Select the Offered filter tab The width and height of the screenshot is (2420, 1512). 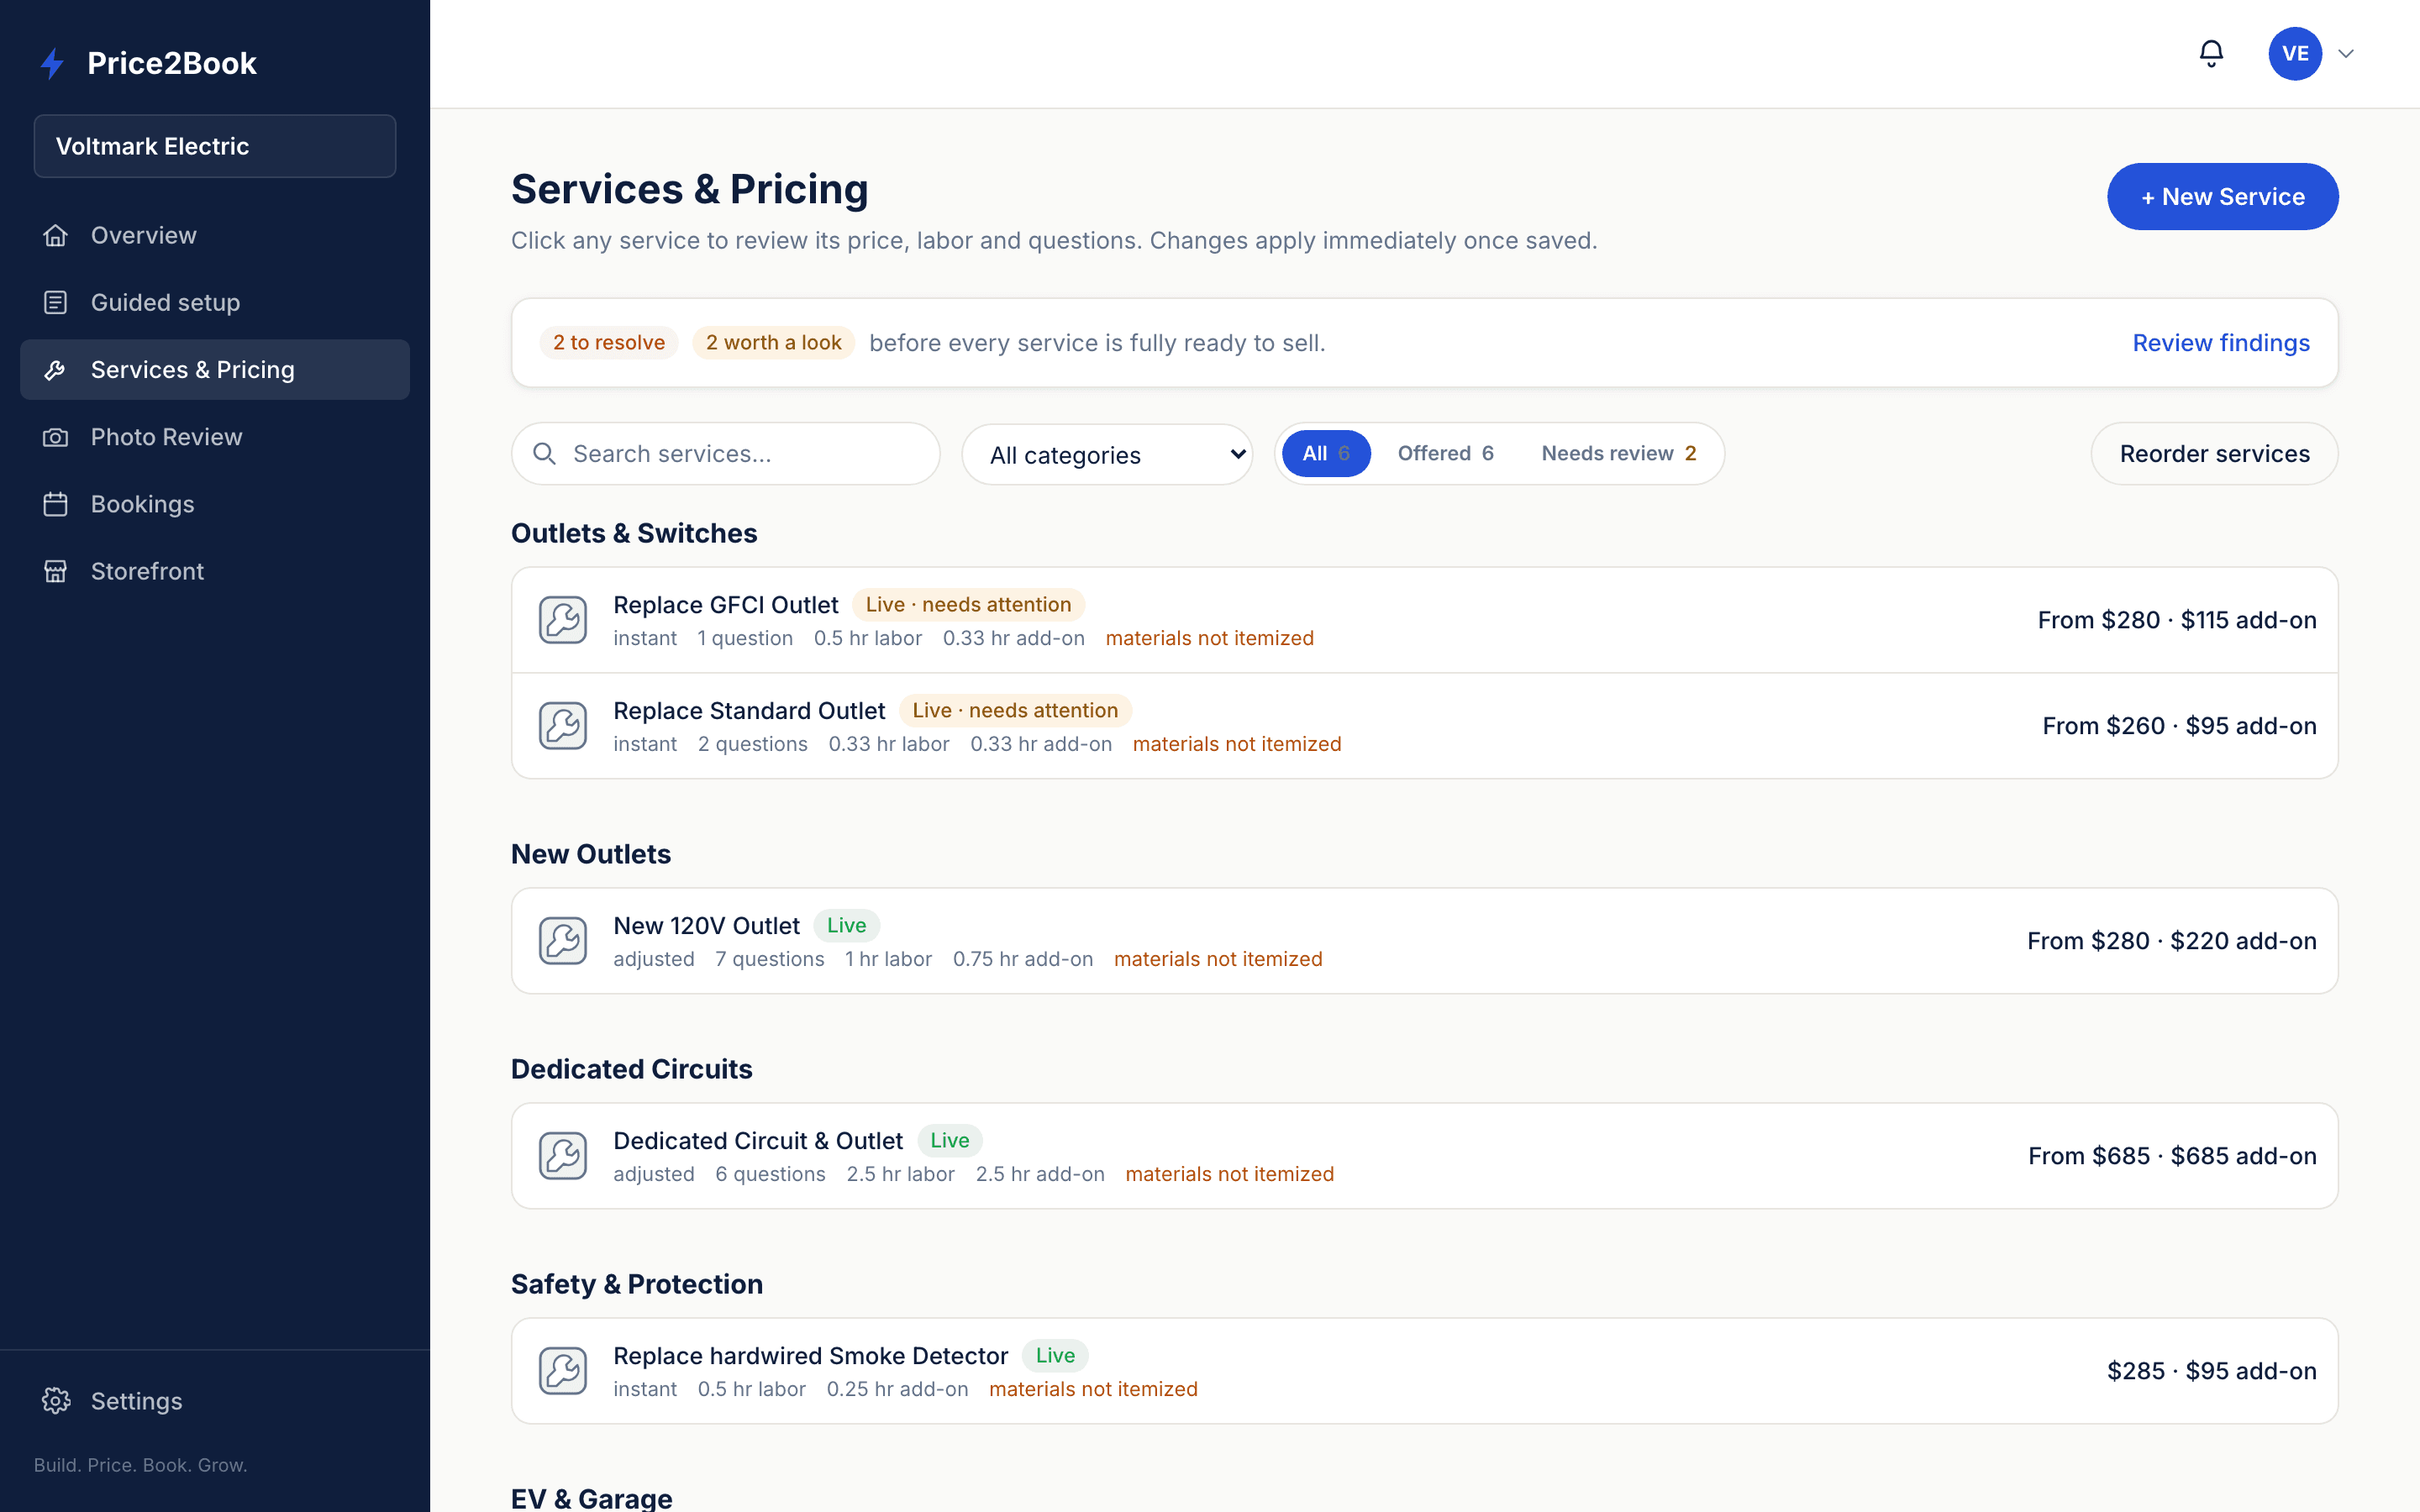(1445, 454)
